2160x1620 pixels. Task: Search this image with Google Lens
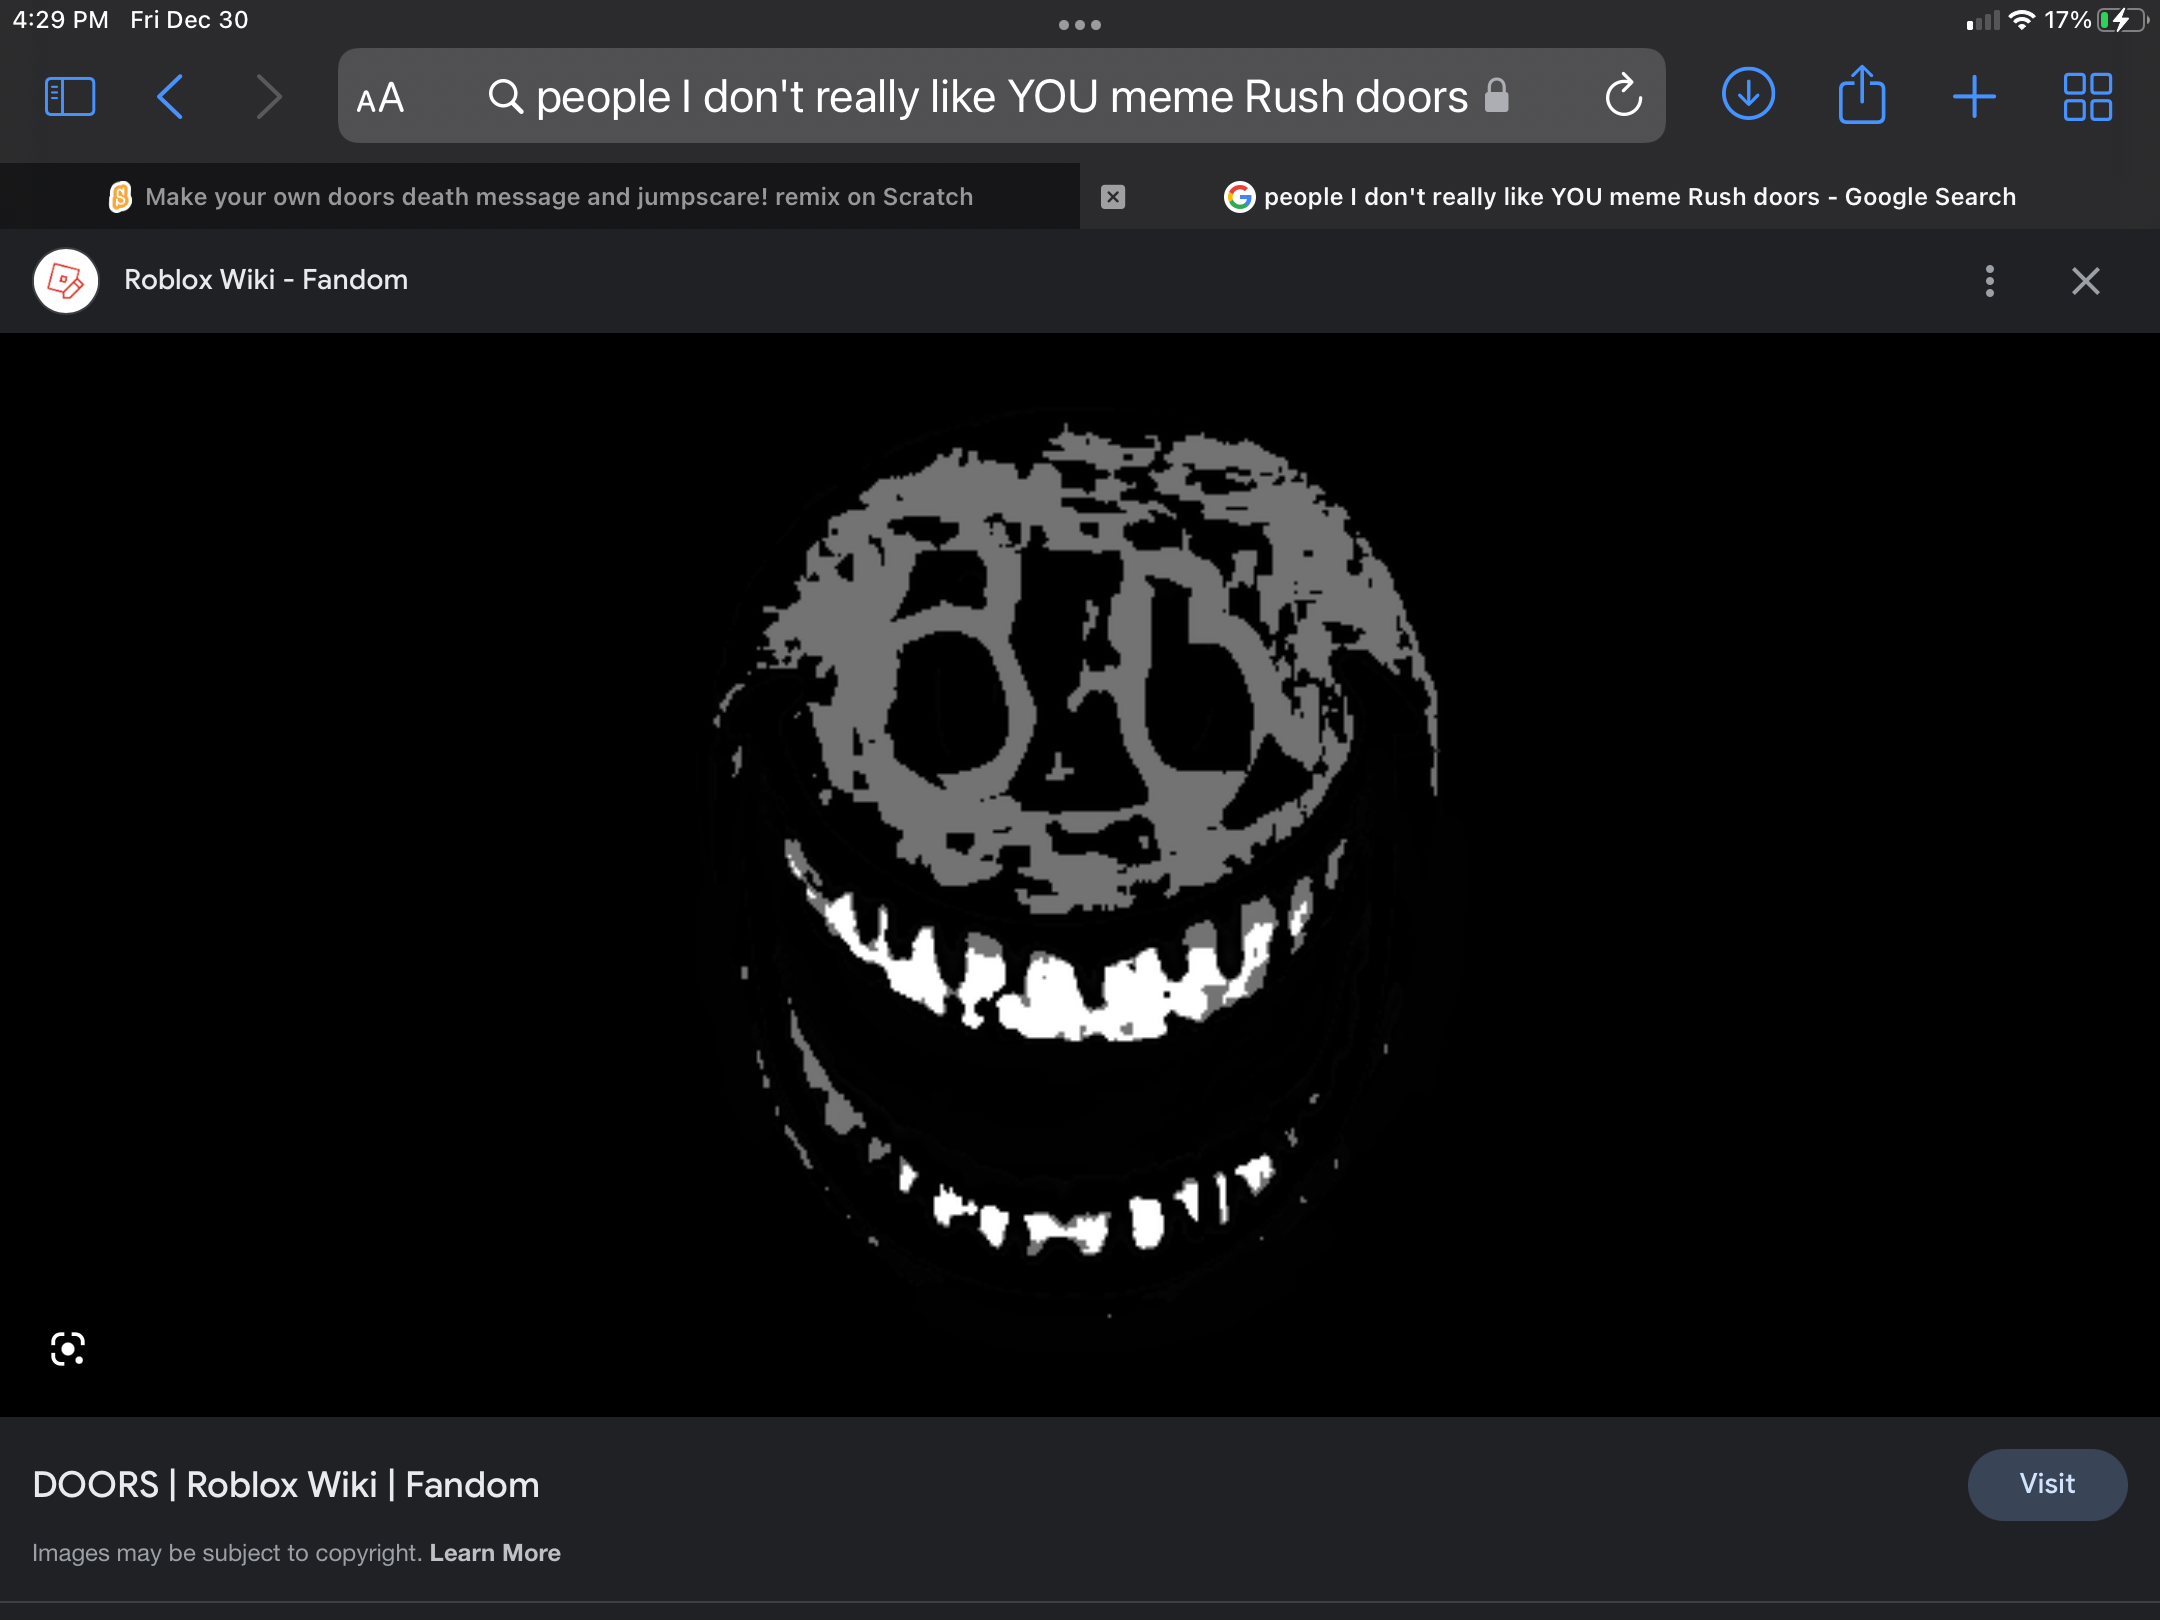68,1349
